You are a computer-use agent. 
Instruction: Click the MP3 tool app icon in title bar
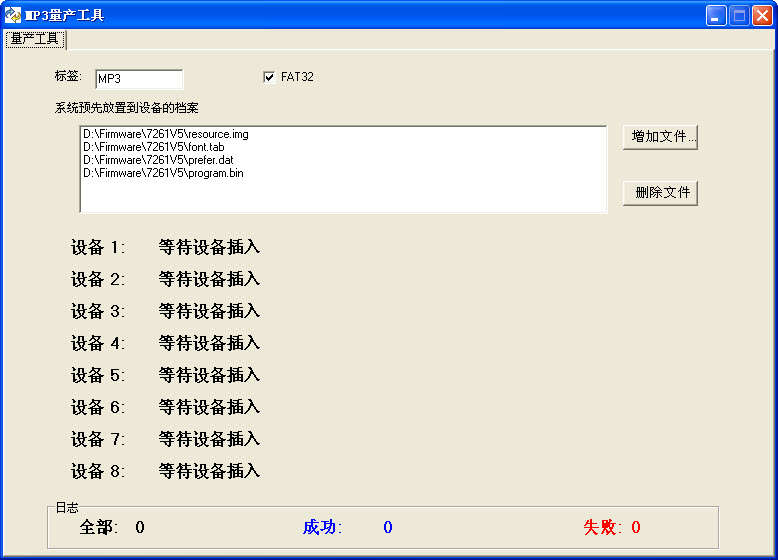point(13,15)
